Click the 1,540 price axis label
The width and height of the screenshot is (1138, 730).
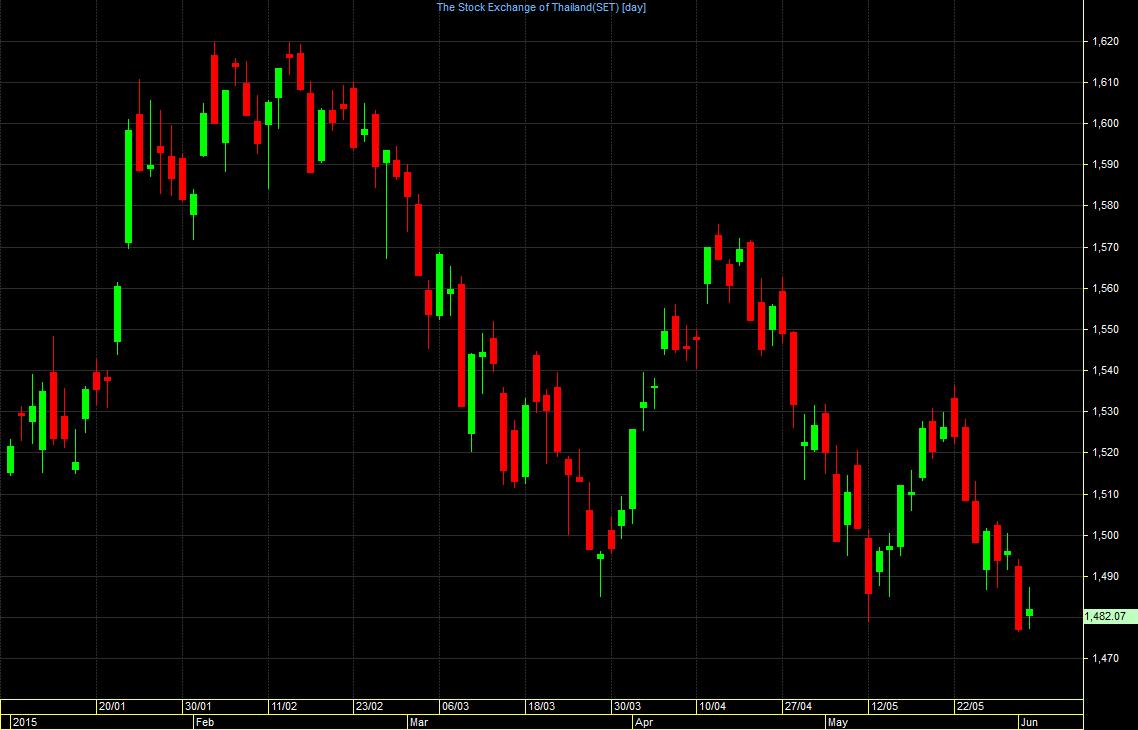(1105, 371)
